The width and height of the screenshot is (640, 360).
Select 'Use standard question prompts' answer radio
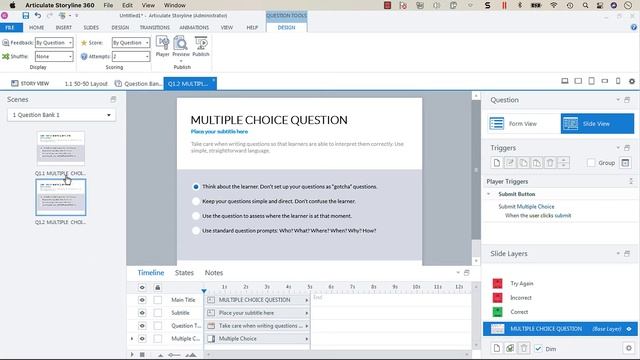(x=196, y=231)
